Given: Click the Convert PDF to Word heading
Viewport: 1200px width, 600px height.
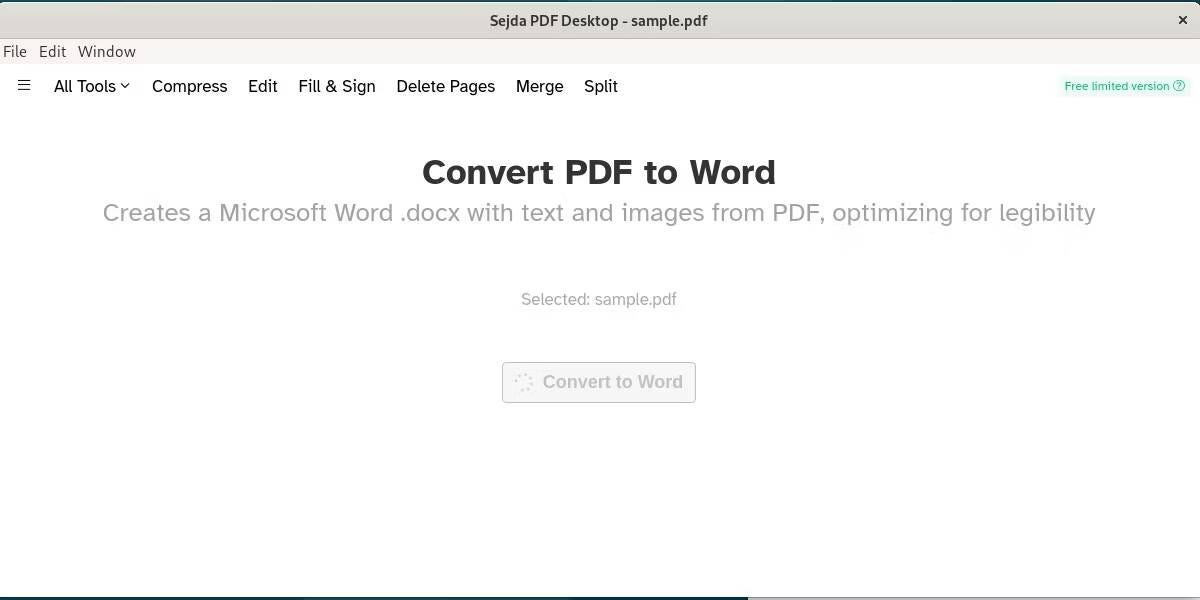Looking at the screenshot, I should tap(598, 172).
